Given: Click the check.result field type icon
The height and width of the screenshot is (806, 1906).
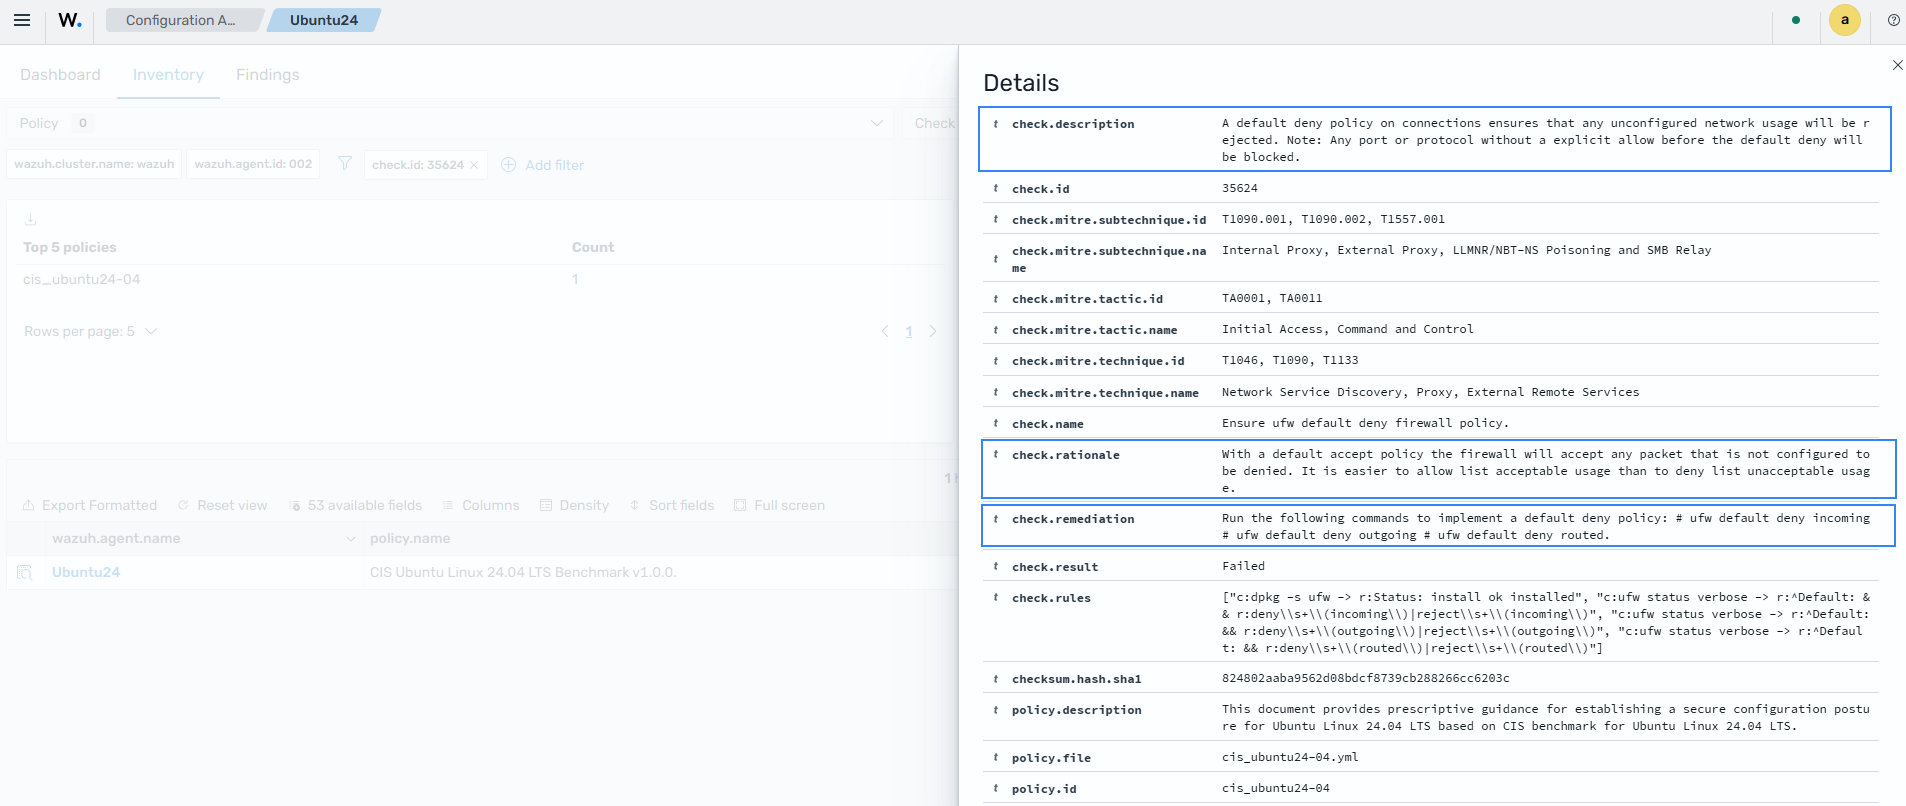Looking at the screenshot, I should pyautogui.click(x=996, y=566).
